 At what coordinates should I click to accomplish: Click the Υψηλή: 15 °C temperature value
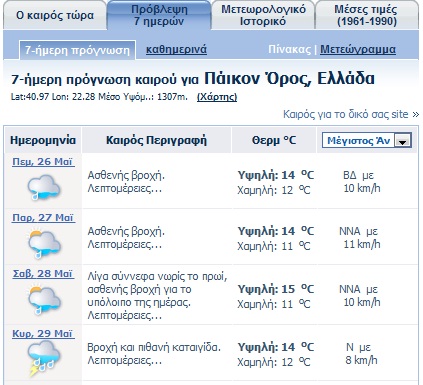pyautogui.click(x=276, y=289)
